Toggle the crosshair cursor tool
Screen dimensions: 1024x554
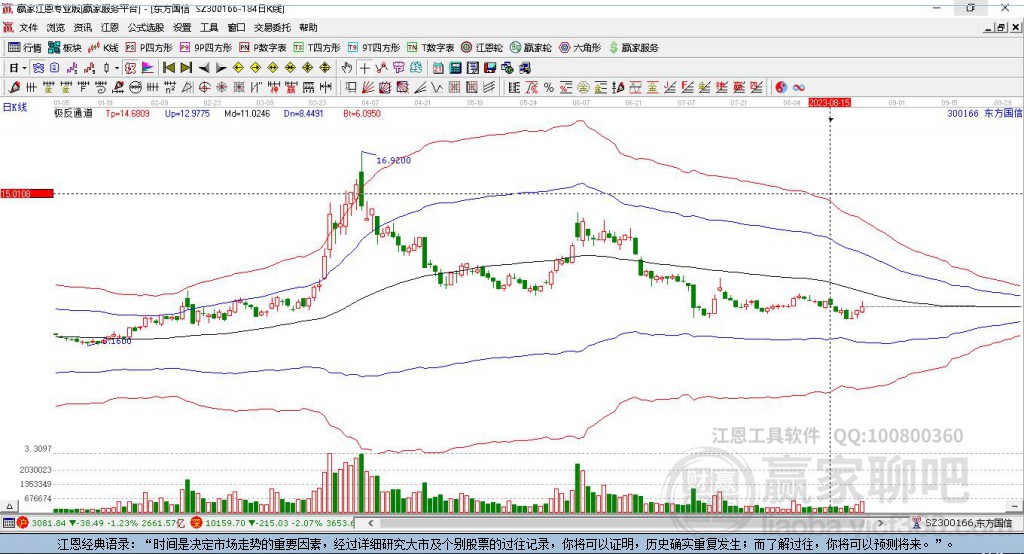click(x=364, y=68)
